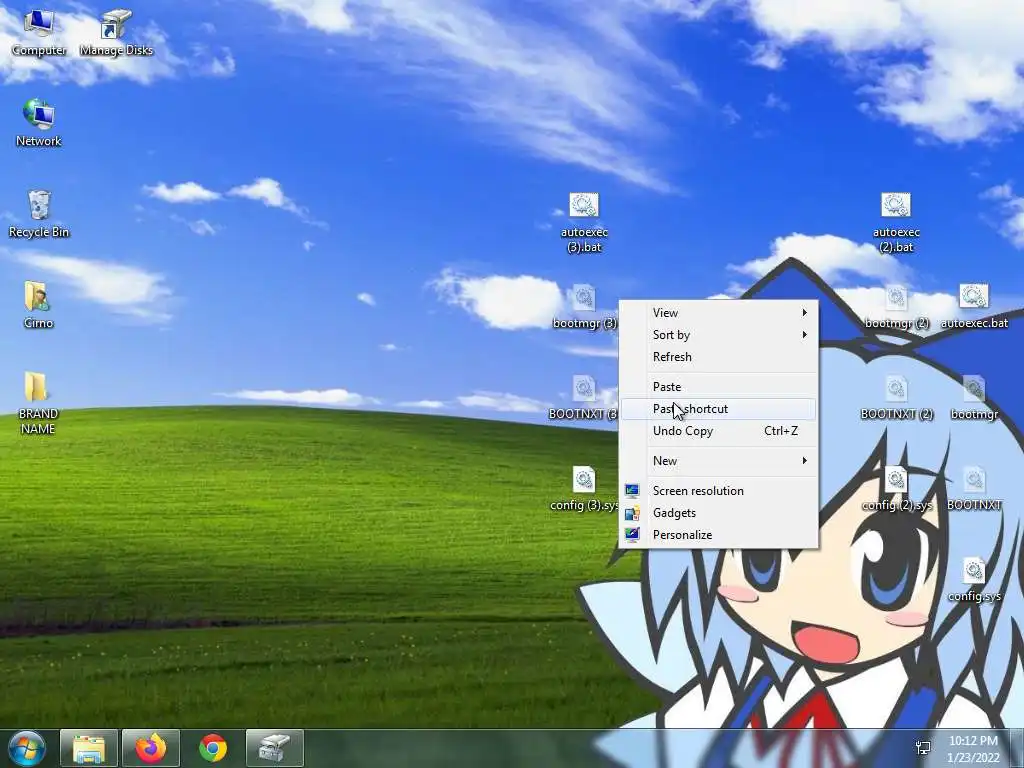The width and height of the screenshot is (1024, 768).
Task: Click the taskbar clock showing 10:12 PM
Action: 973,749
